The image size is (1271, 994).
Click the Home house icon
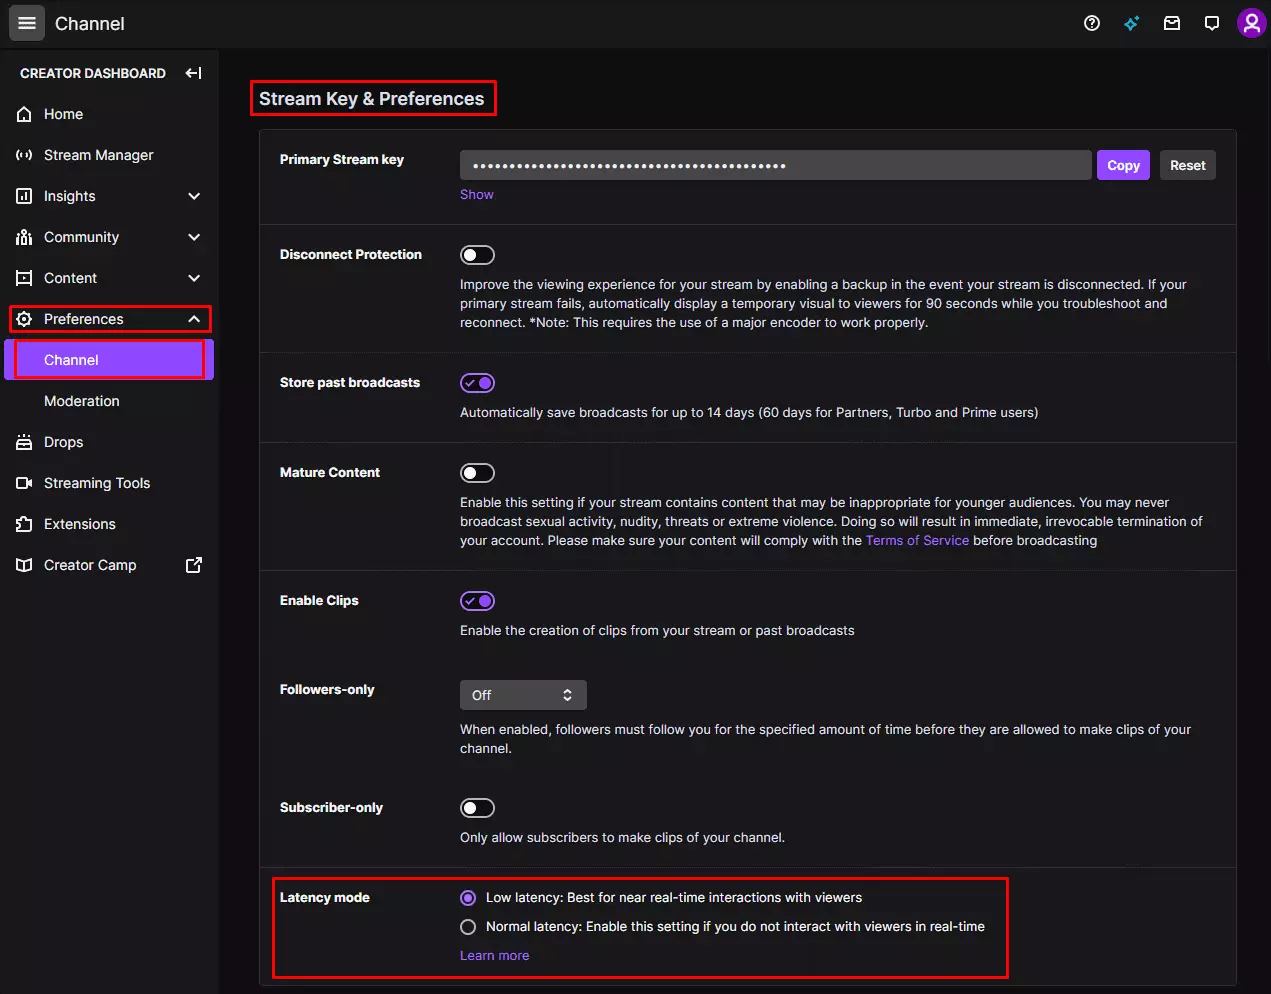(24, 114)
